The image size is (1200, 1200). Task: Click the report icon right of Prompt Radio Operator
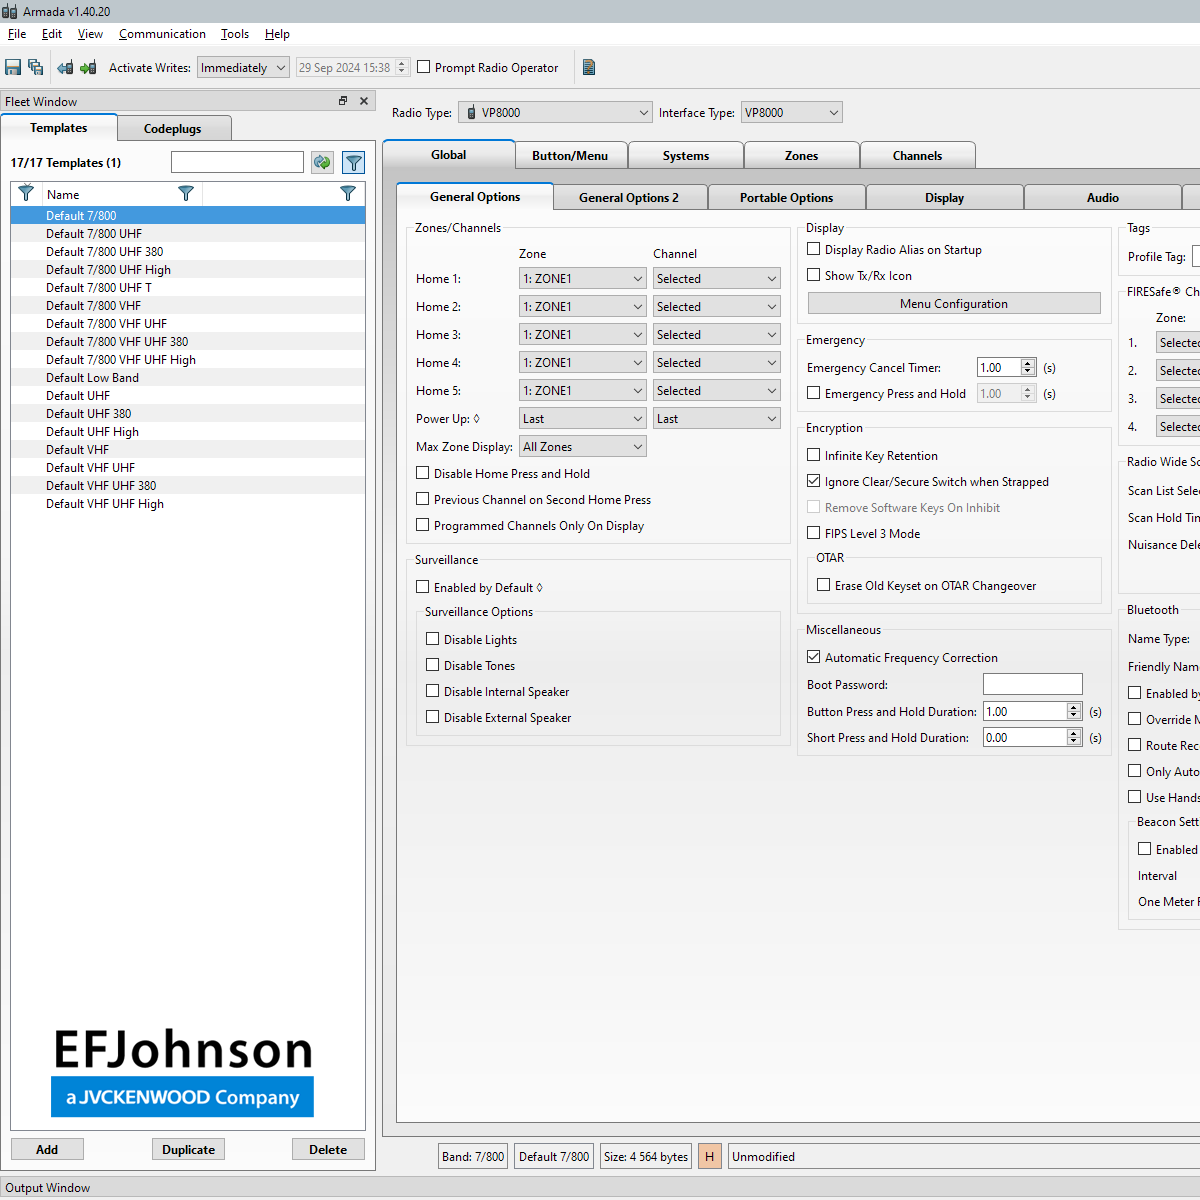[x=588, y=67]
